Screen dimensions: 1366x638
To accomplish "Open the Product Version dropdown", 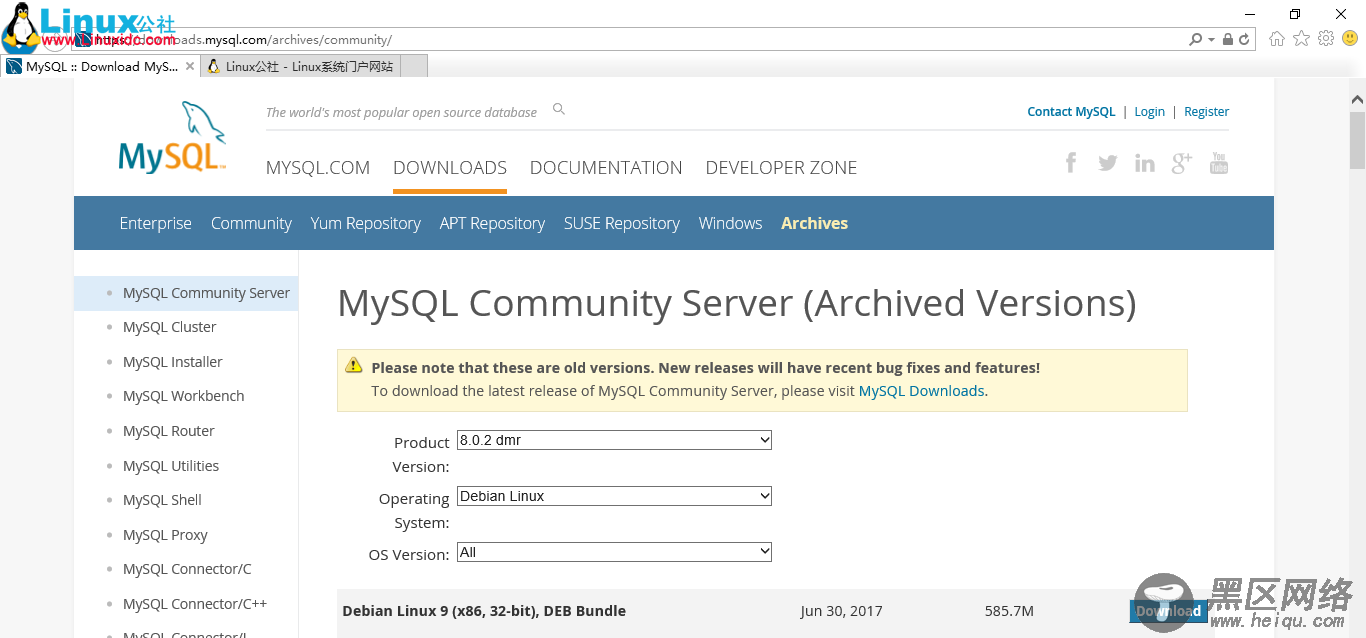I will pos(614,440).
